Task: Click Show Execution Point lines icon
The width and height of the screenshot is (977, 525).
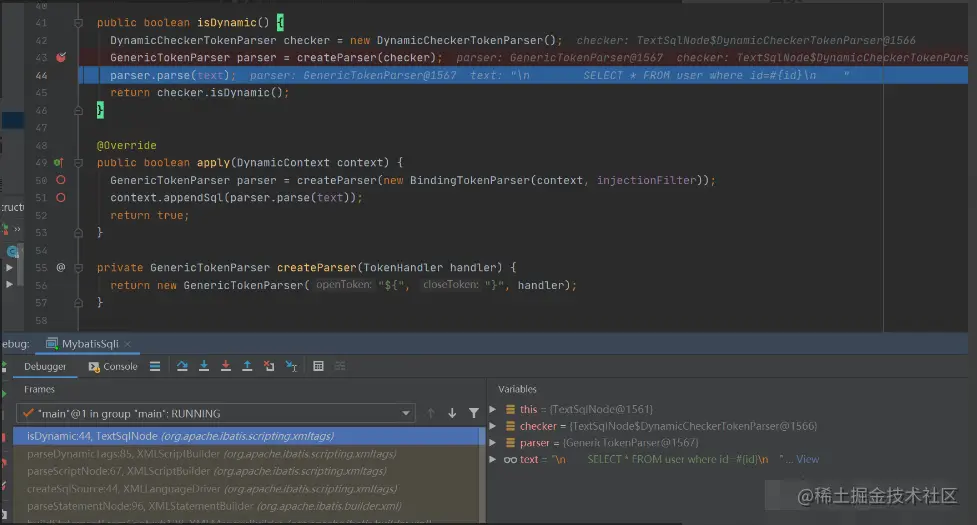Action: tap(155, 366)
